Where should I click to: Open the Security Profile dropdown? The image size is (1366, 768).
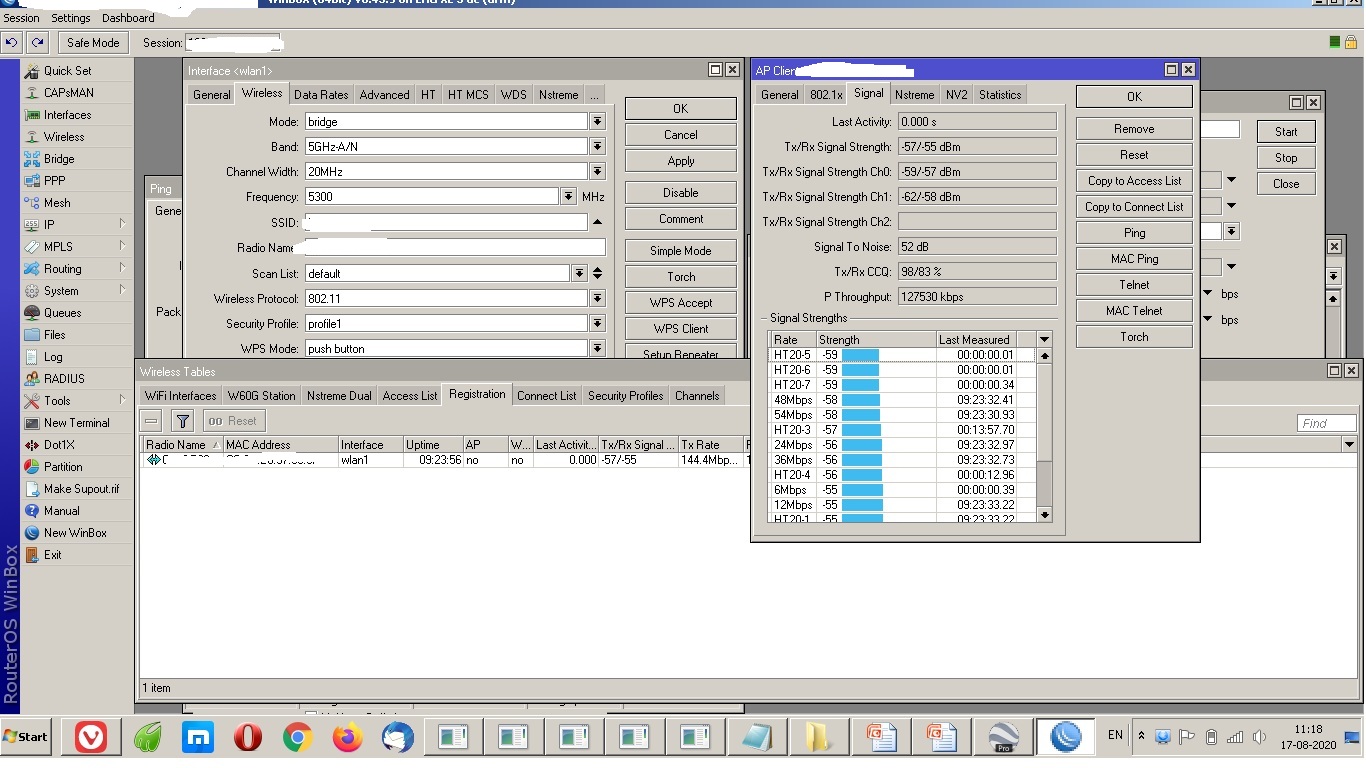(597, 324)
